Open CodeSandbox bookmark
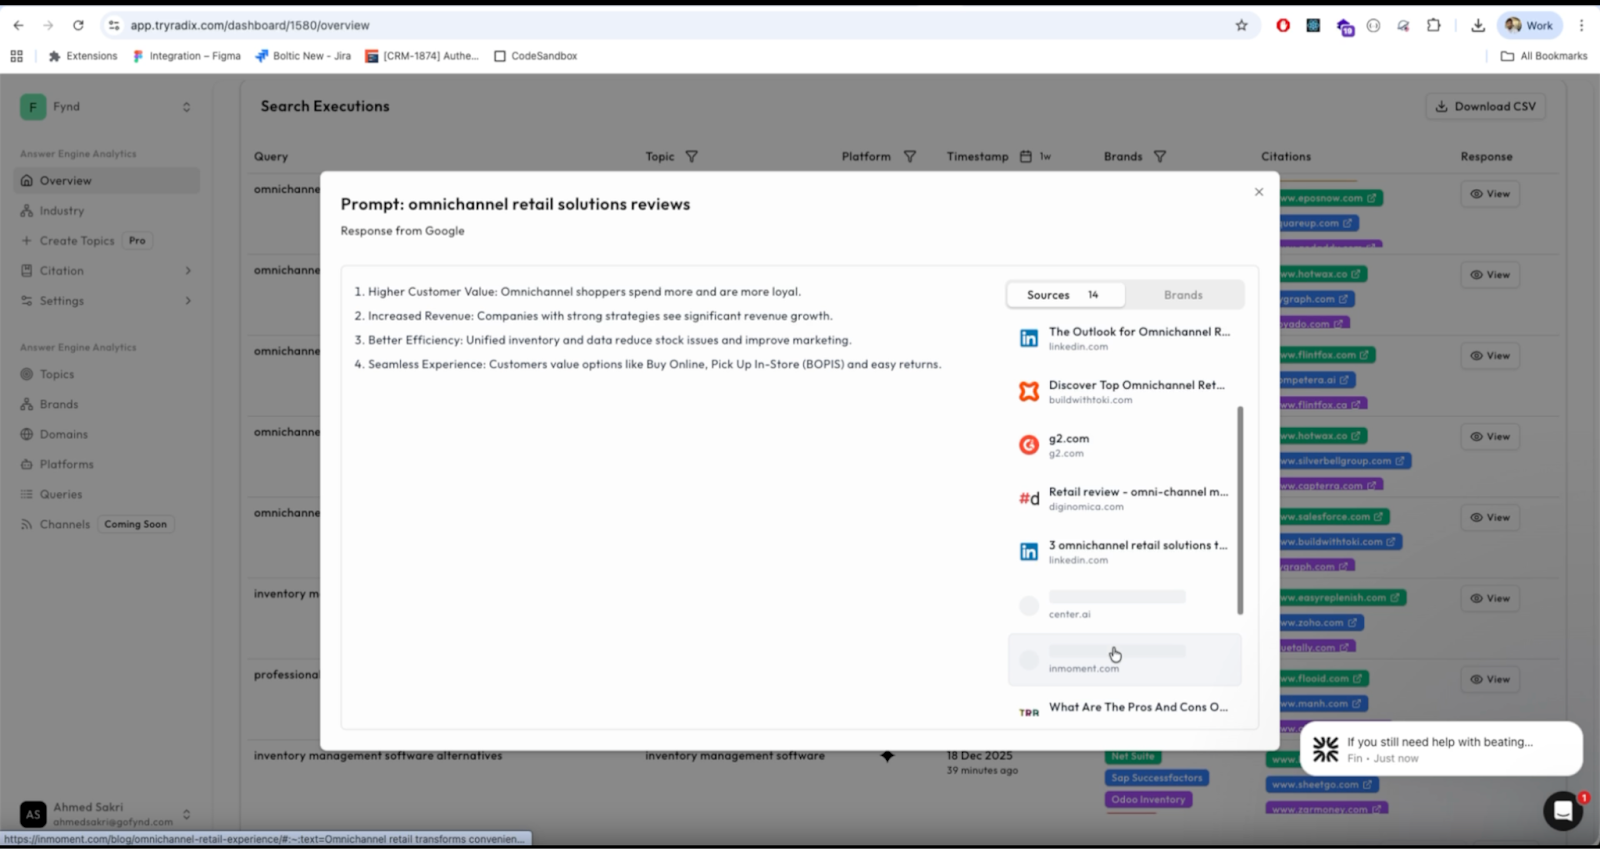 pyautogui.click(x=536, y=56)
